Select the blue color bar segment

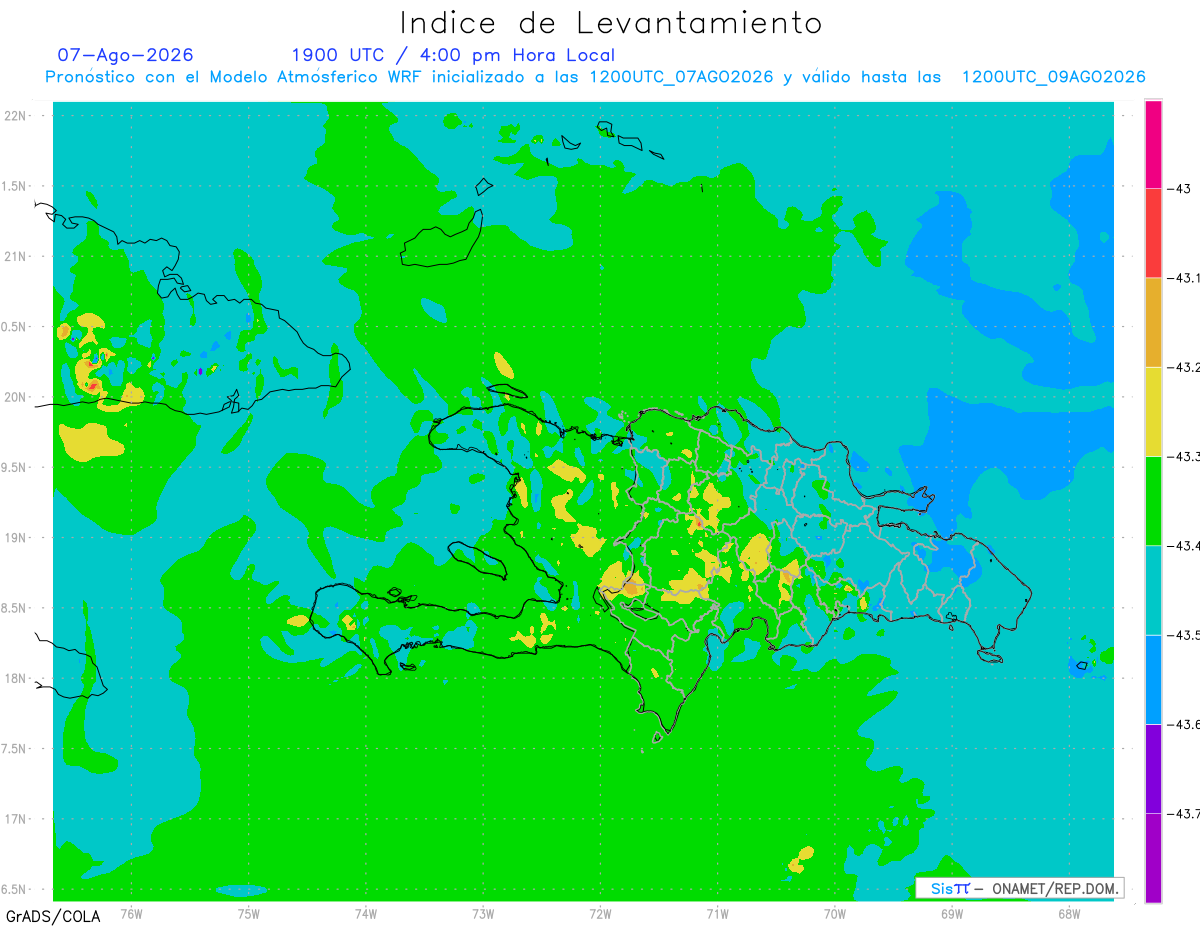1153,679
